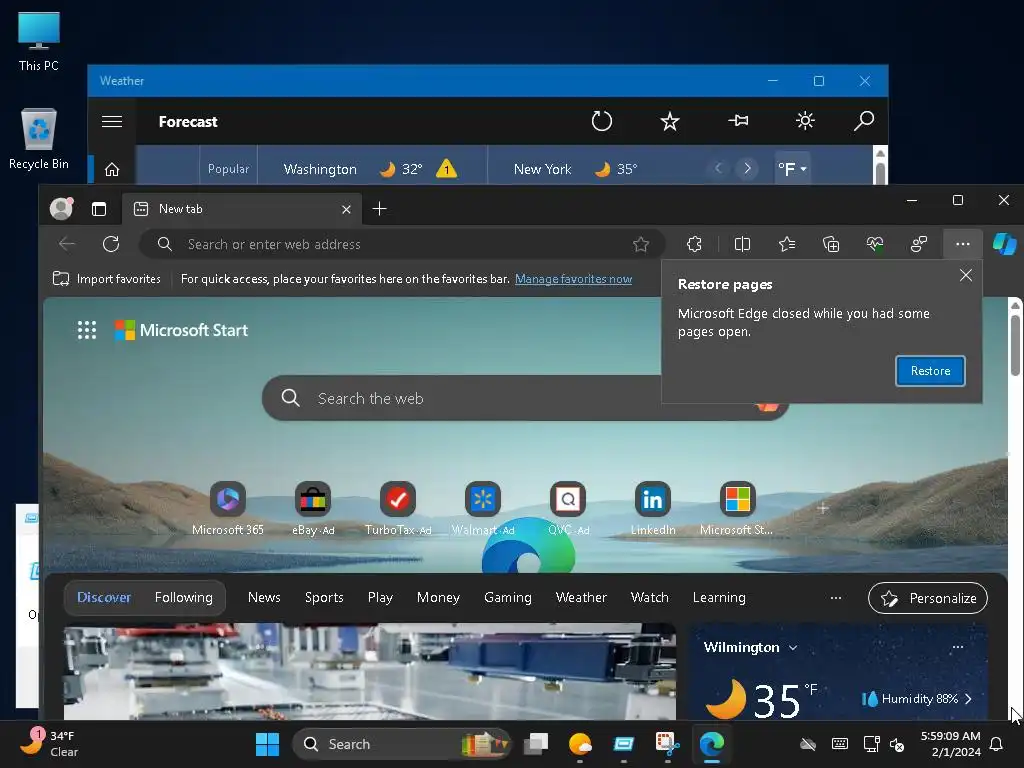Open Microsoft Start app launcher grid

coord(87,330)
